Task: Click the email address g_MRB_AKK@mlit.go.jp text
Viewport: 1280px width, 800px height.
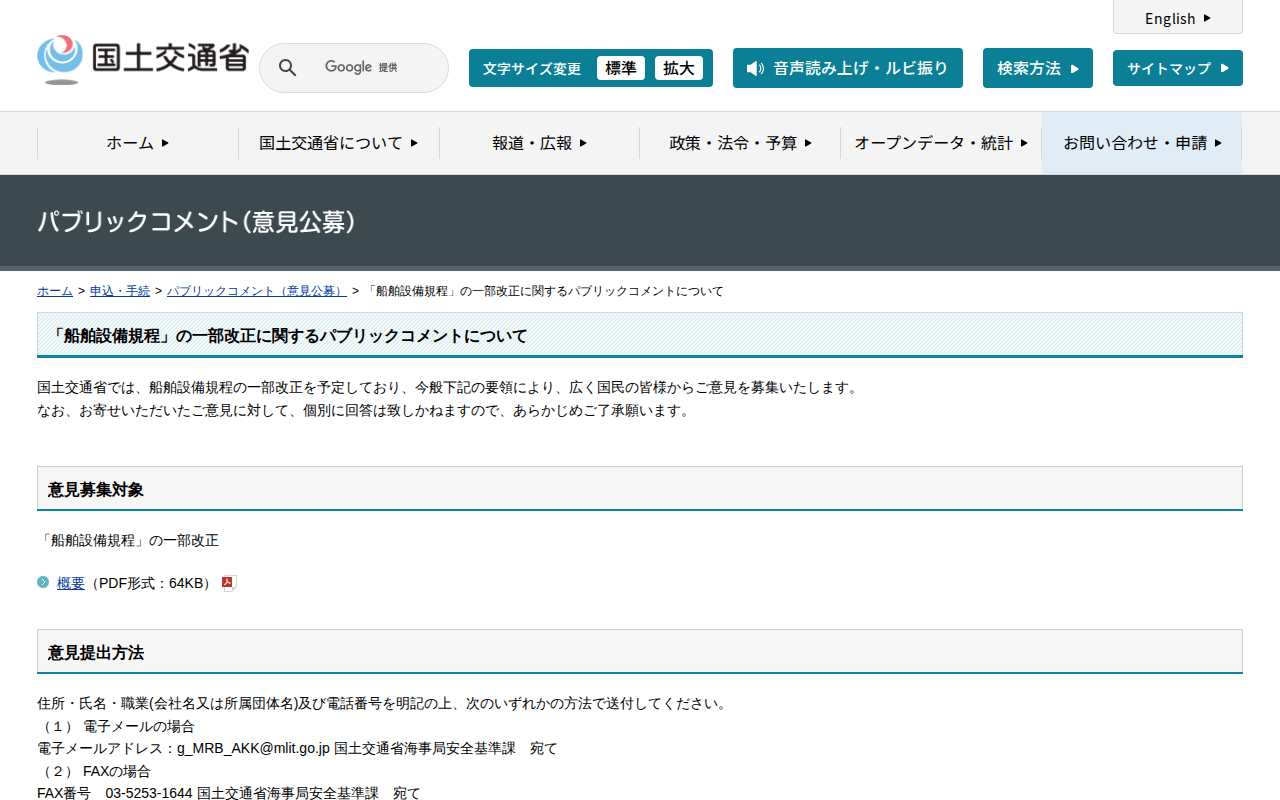Action: (254, 748)
